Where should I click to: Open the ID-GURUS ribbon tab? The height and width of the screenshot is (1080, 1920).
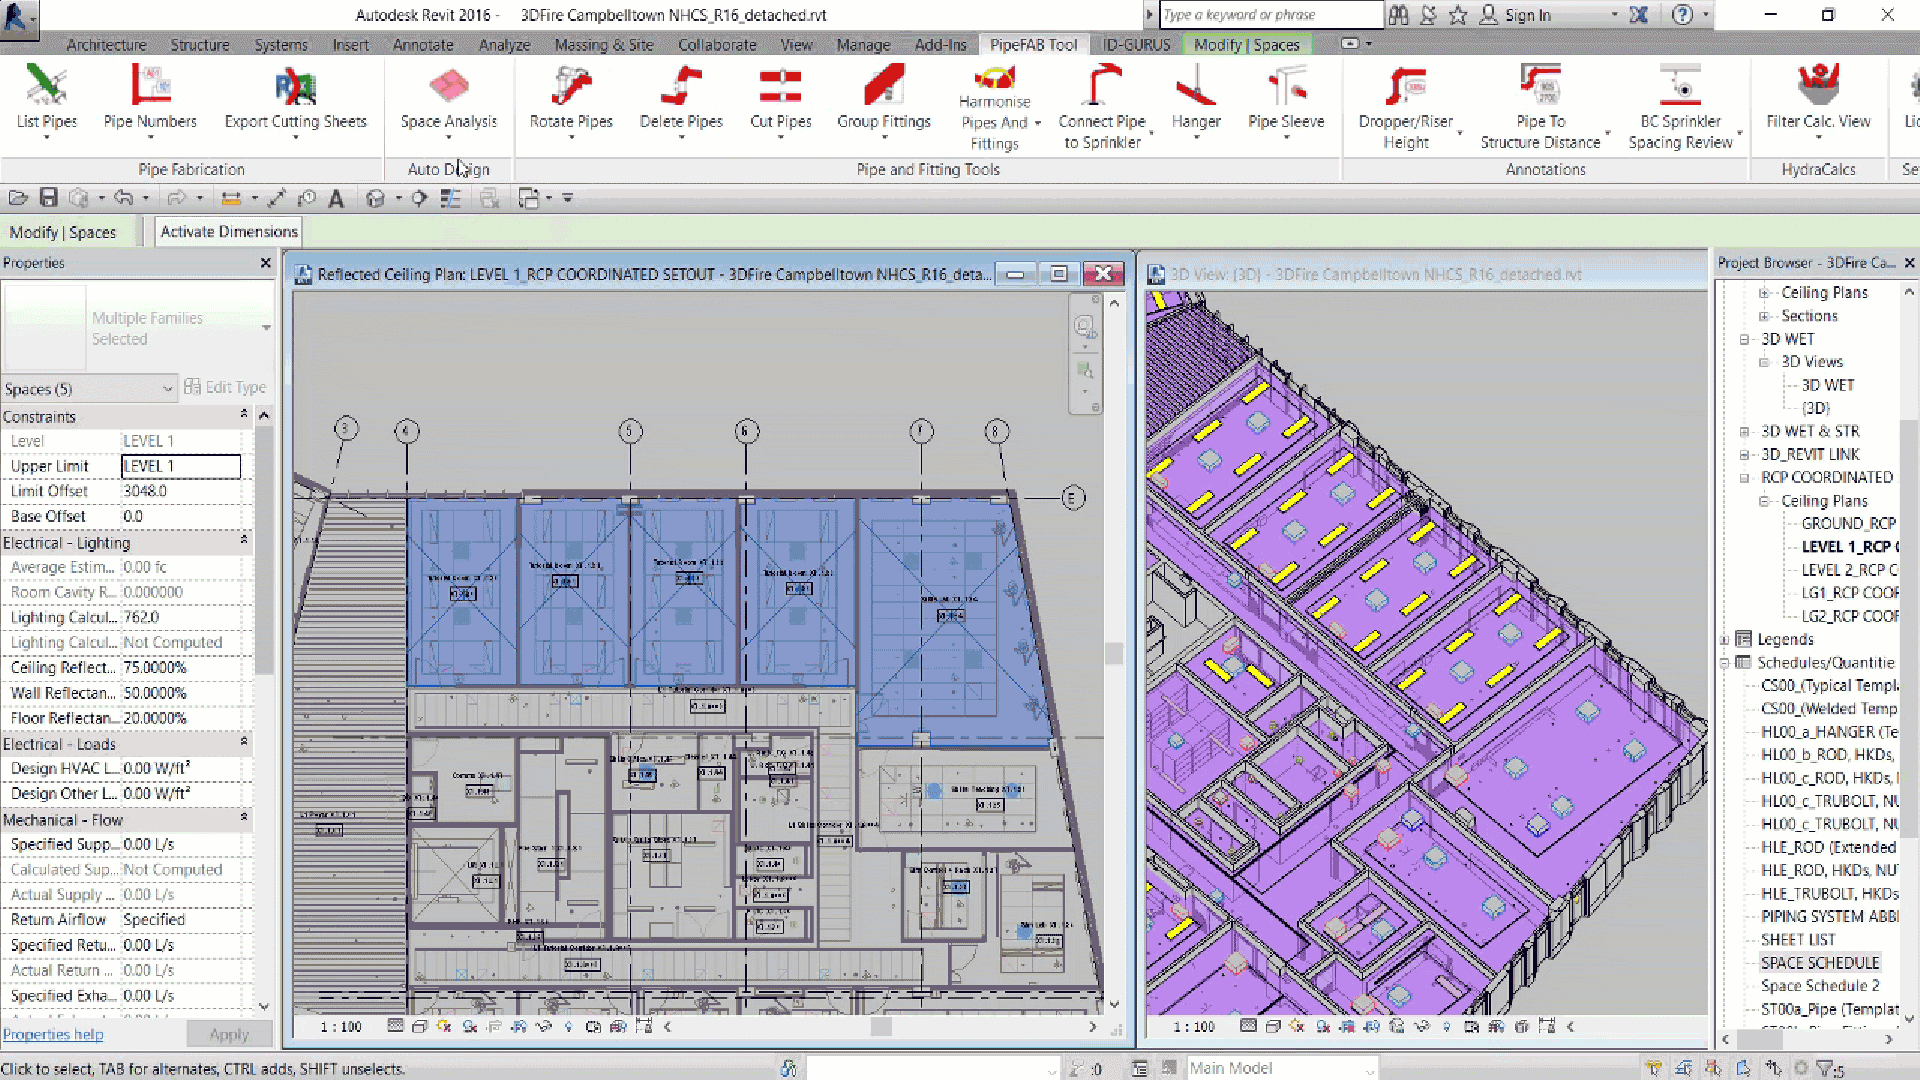[1136, 45]
